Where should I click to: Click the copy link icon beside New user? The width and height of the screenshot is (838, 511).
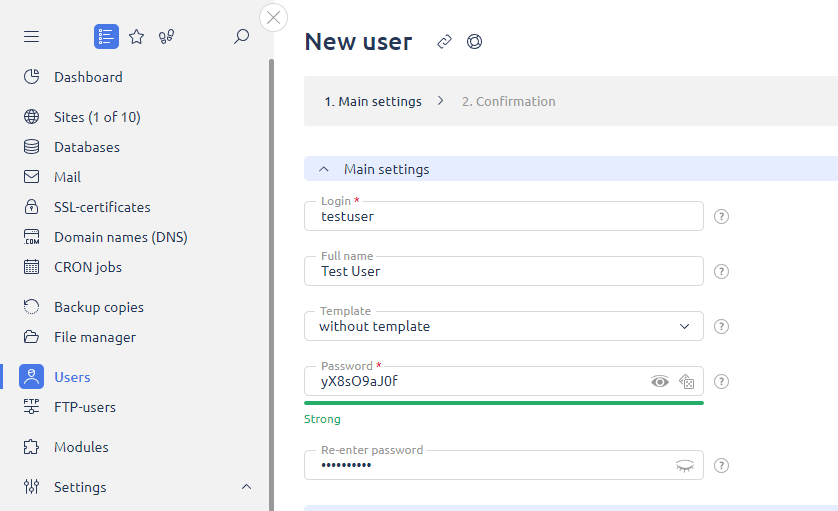tap(444, 42)
